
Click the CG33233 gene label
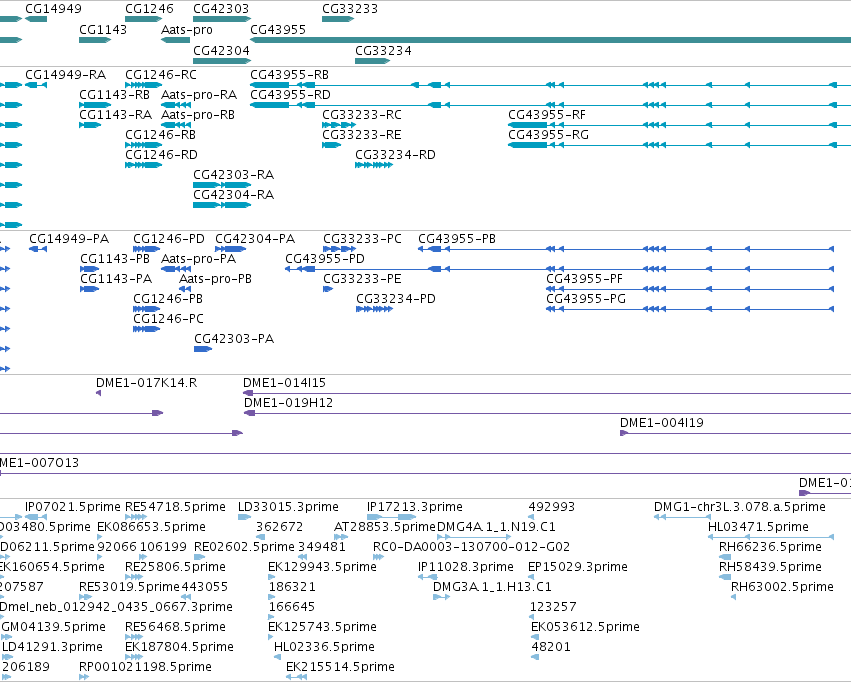coord(350,9)
